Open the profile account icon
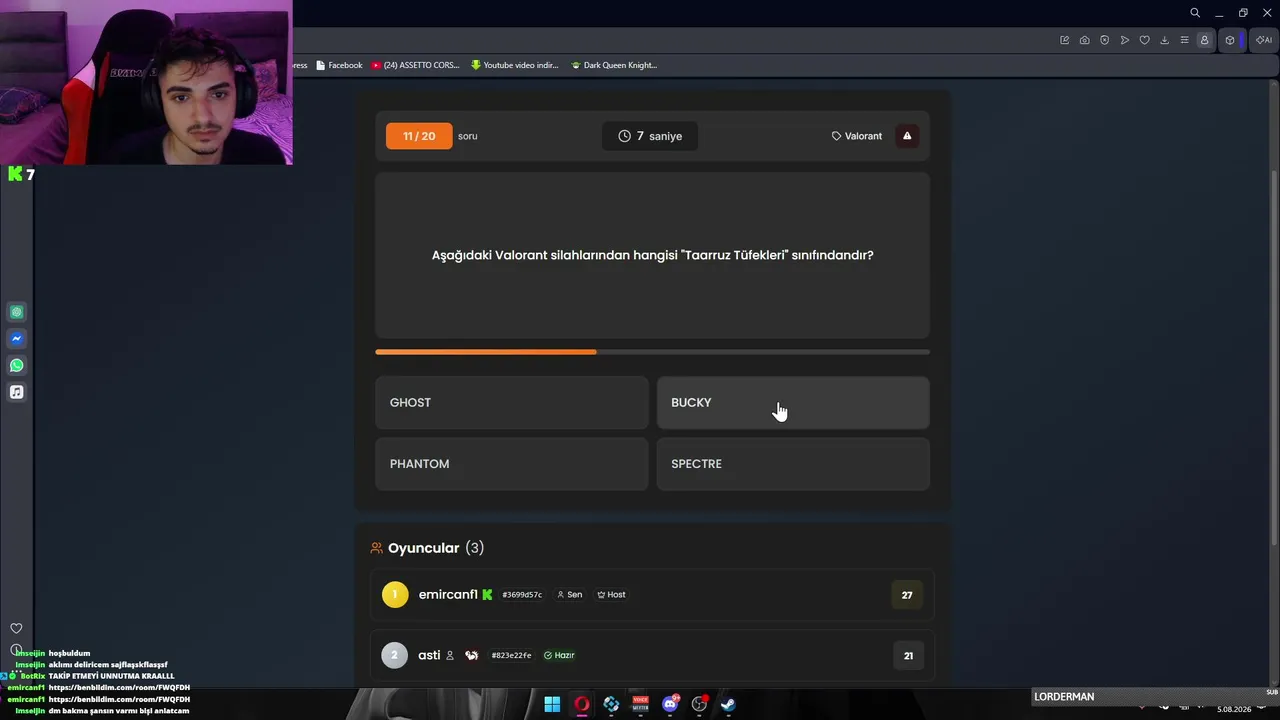Image resolution: width=1280 pixels, height=720 pixels. click(1204, 40)
